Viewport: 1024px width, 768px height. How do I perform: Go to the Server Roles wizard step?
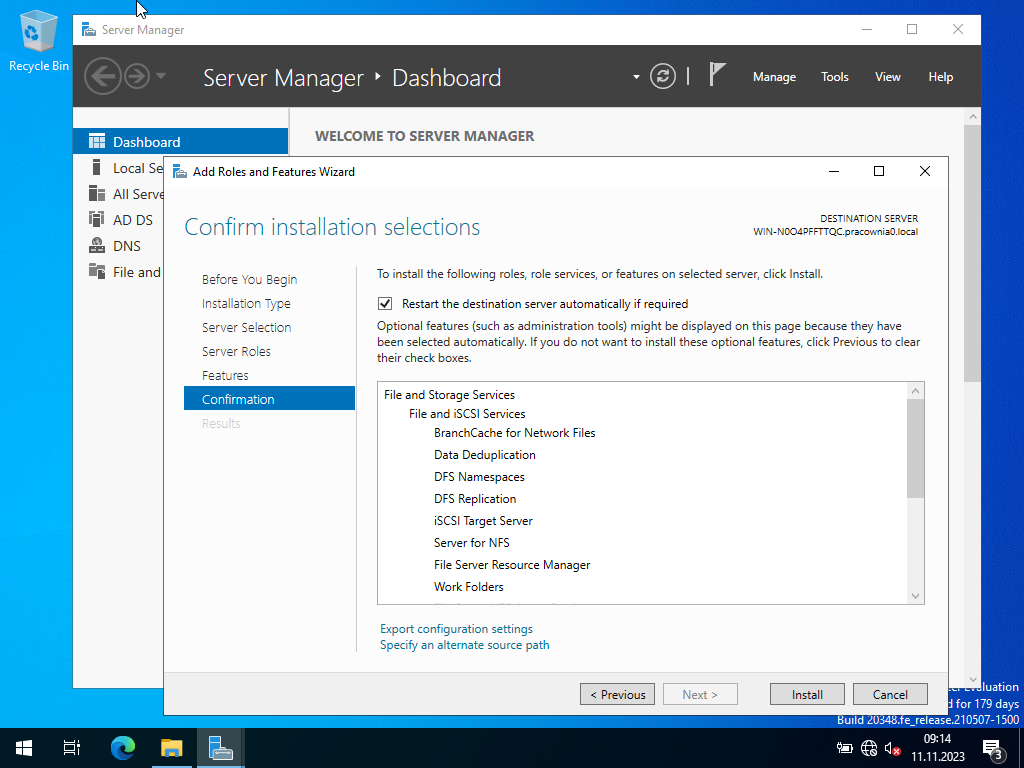click(236, 352)
